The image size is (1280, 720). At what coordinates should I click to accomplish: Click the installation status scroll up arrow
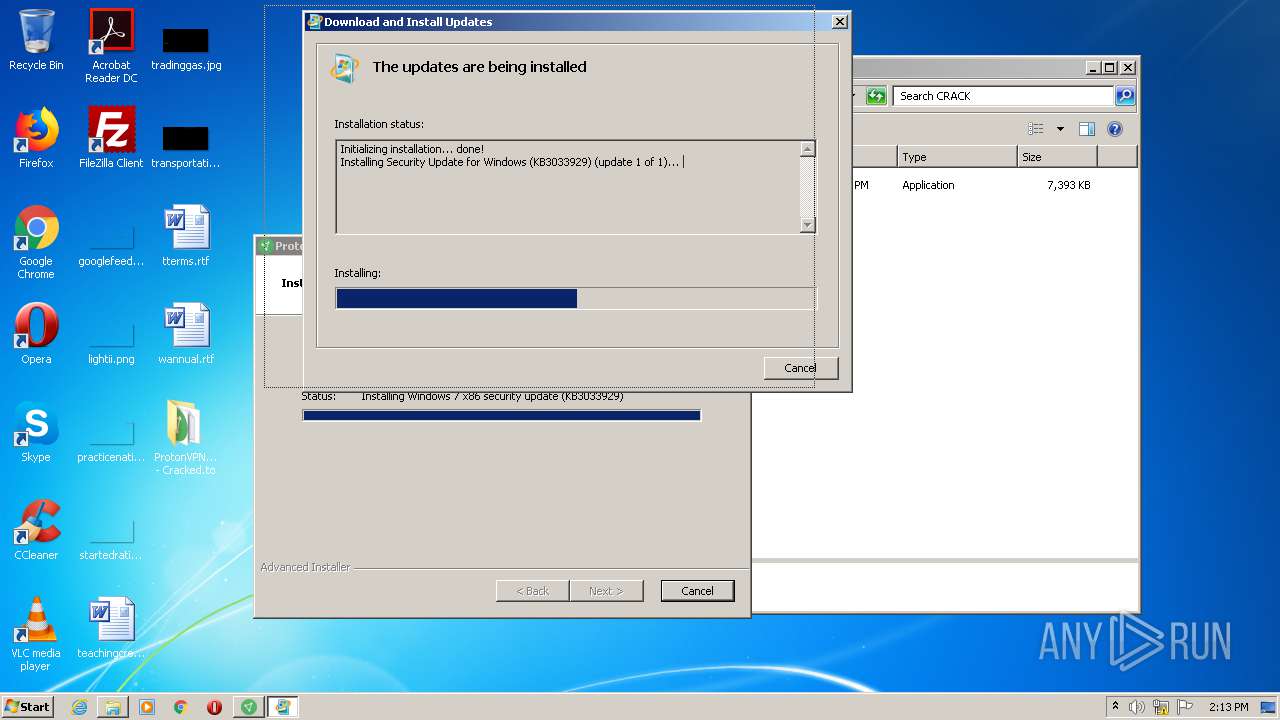pos(808,149)
